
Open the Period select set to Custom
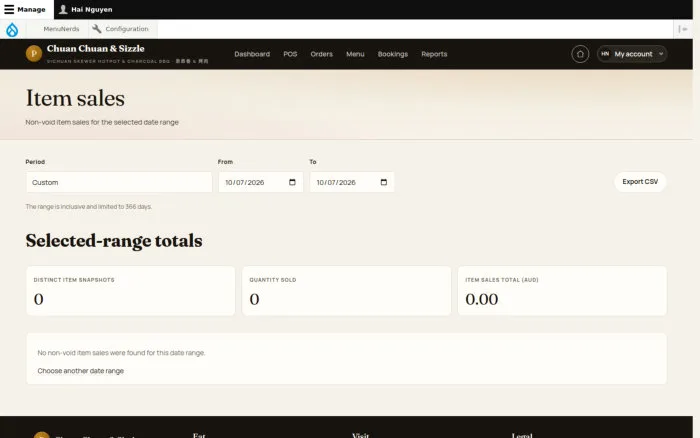[119, 182]
